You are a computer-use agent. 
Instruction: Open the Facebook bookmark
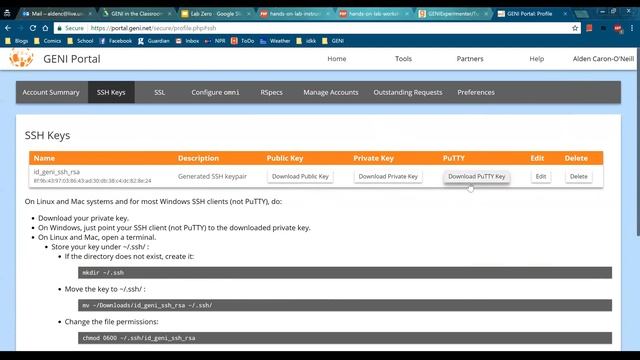click(x=116, y=41)
